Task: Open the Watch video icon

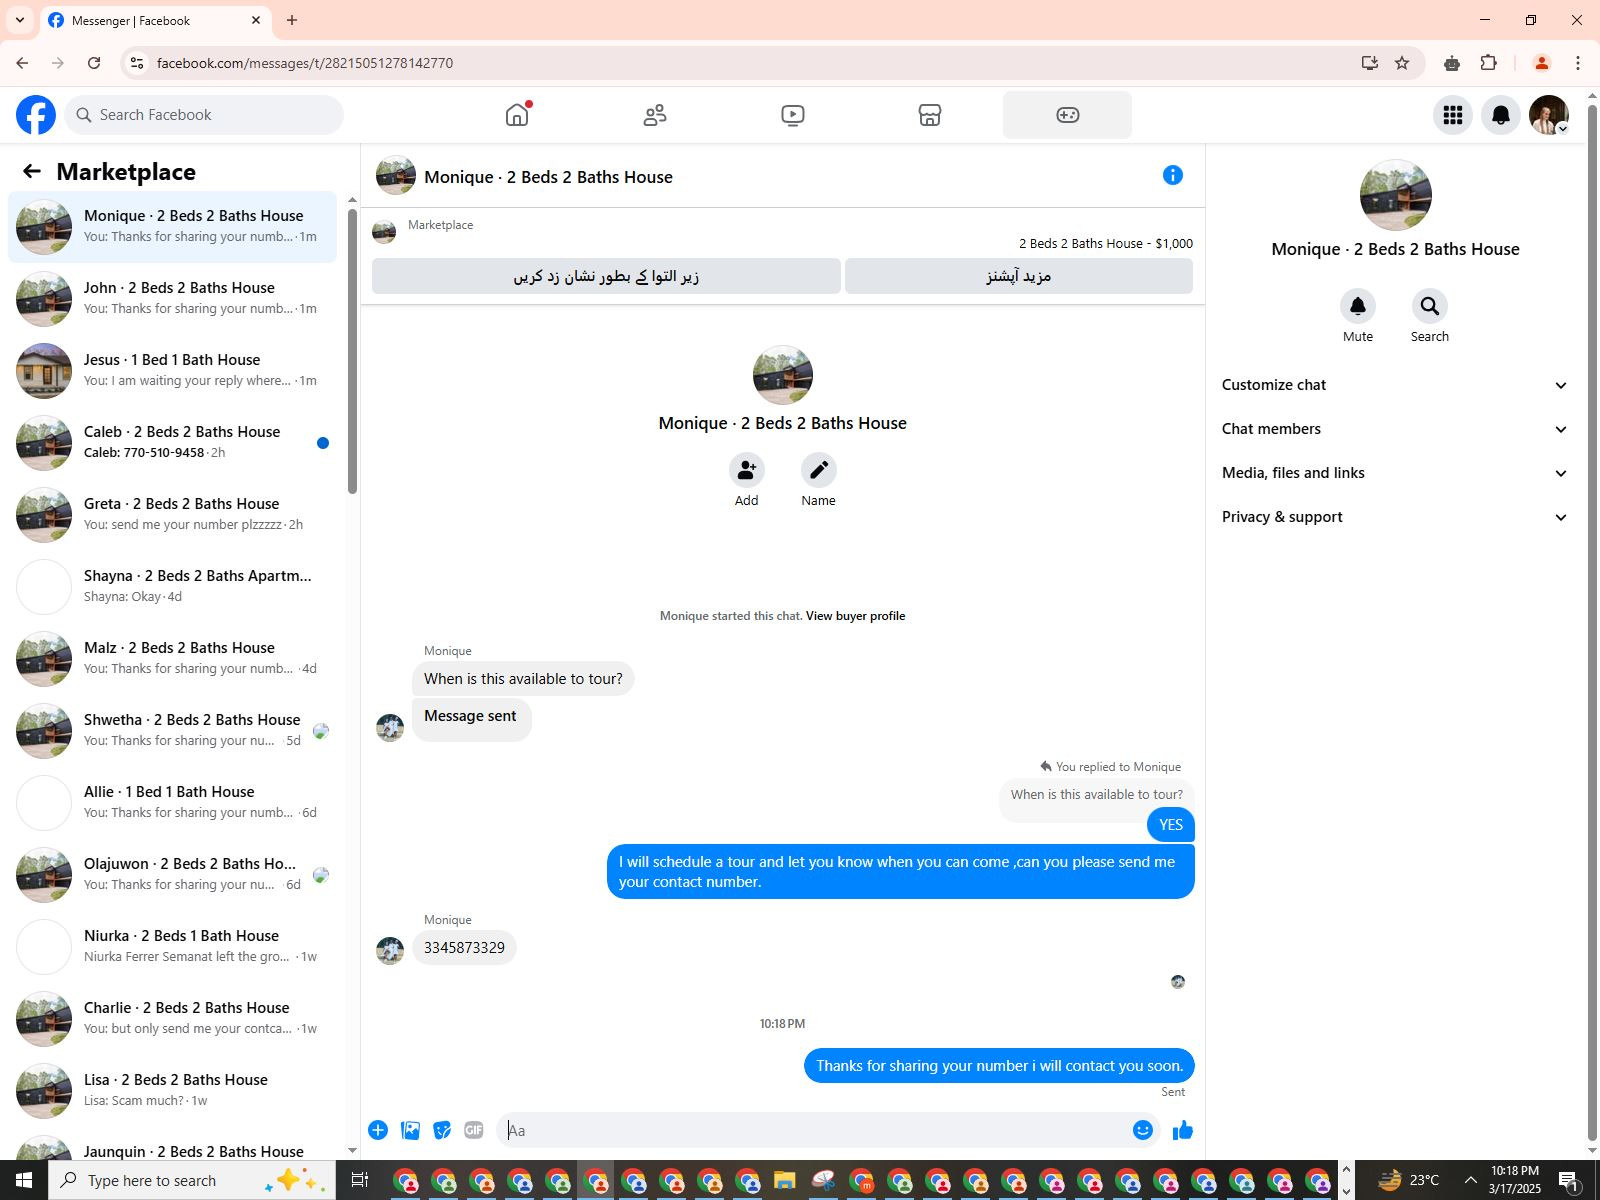Action: coord(793,115)
